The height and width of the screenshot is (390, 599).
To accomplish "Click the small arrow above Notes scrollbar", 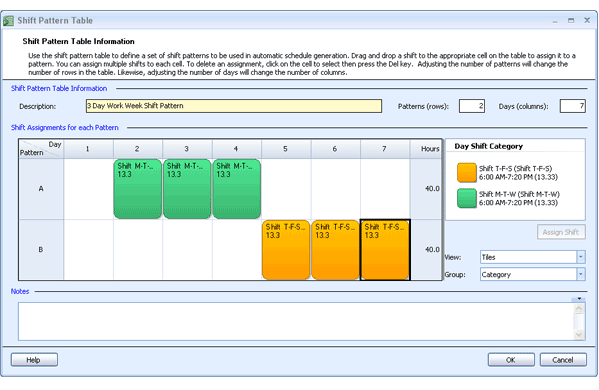I will click(579, 299).
